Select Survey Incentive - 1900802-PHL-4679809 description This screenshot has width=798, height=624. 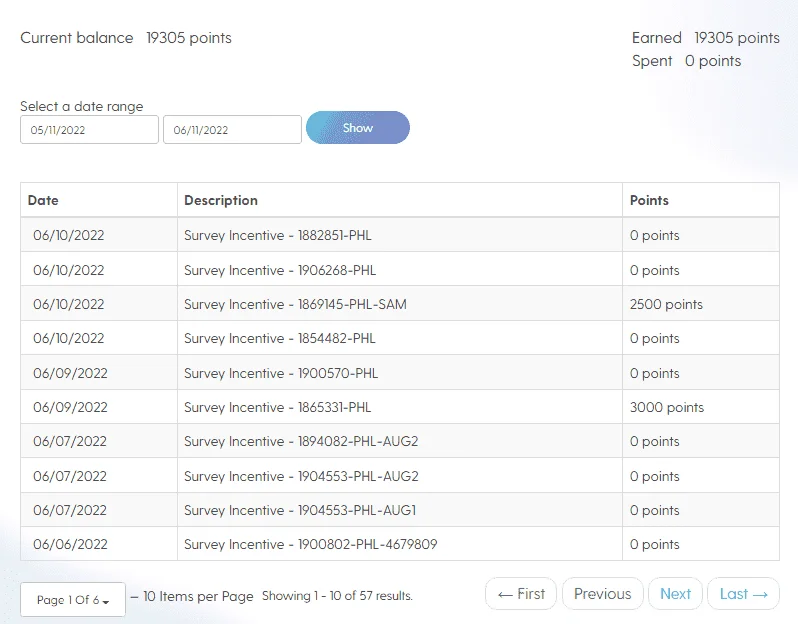coord(310,544)
